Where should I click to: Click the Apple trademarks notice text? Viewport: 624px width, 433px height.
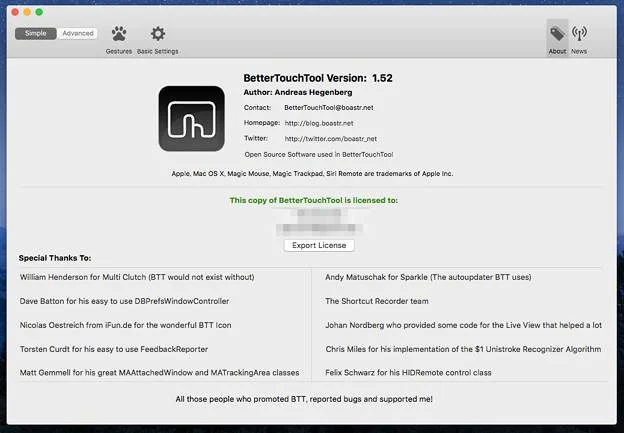pos(312,174)
